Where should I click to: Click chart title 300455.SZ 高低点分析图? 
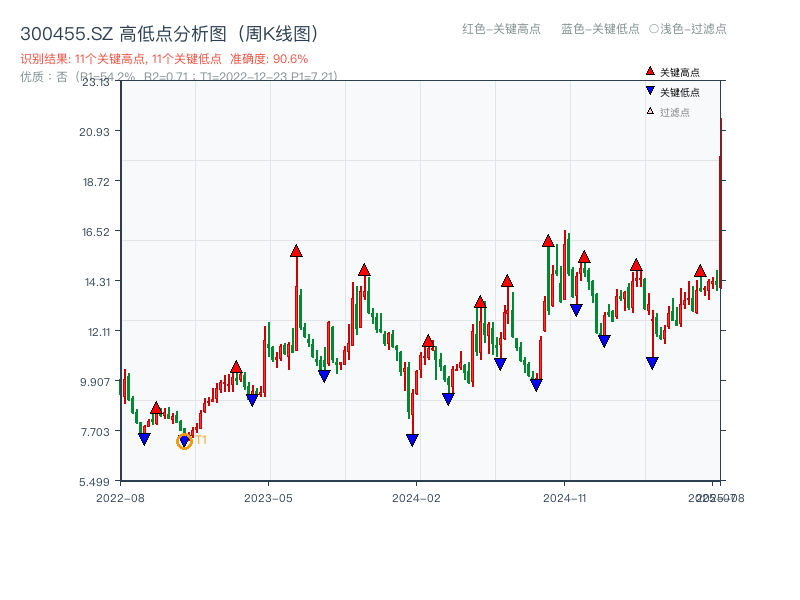tap(171, 34)
